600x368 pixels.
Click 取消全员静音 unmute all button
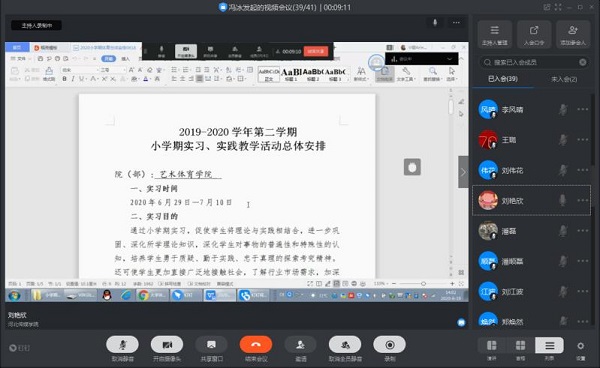(x=345, y=345)
